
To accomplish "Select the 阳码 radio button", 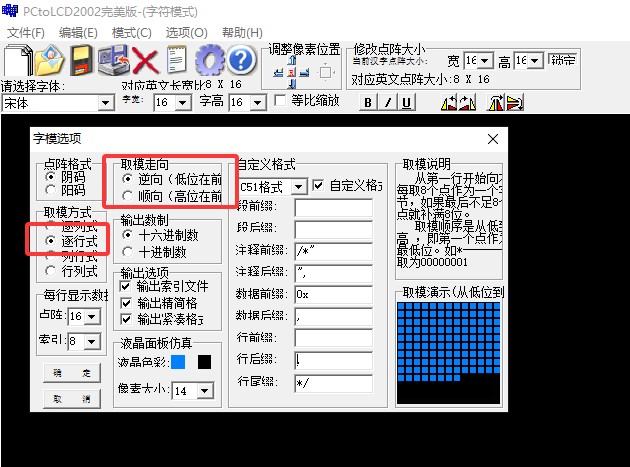I will coord(51,190).
